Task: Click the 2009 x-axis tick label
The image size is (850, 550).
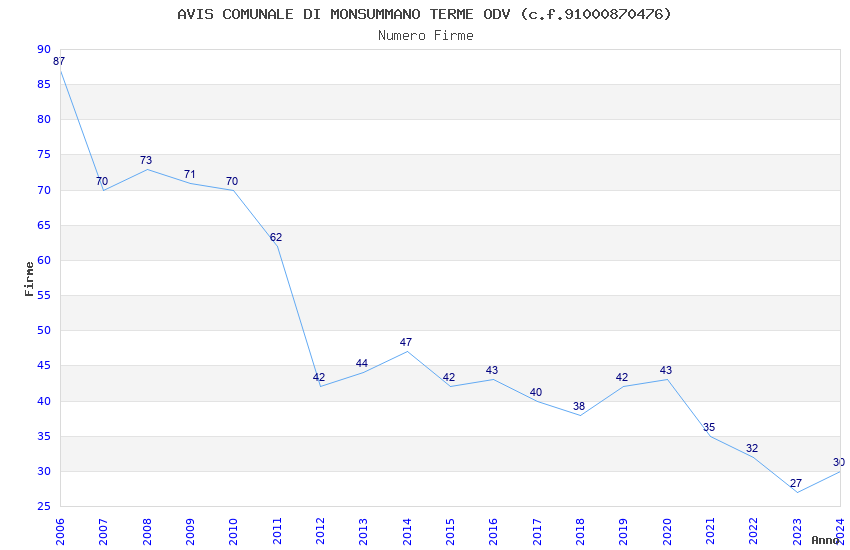Action: pos(190,532)
